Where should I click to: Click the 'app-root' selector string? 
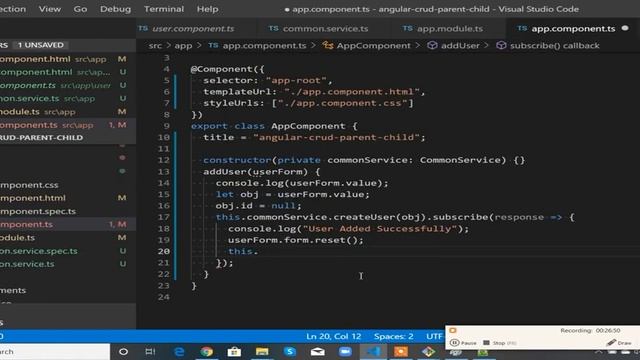point(296,80)
